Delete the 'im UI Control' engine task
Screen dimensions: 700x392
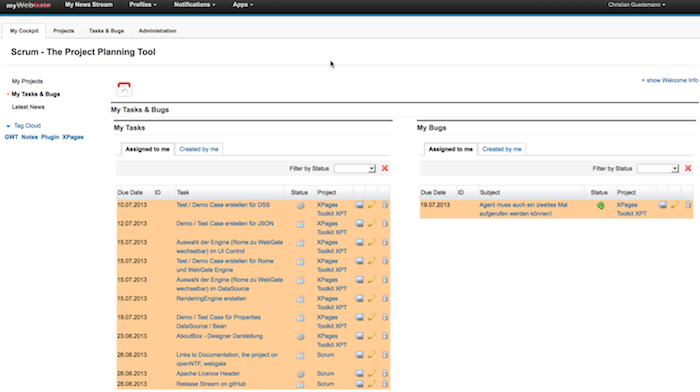385,242
